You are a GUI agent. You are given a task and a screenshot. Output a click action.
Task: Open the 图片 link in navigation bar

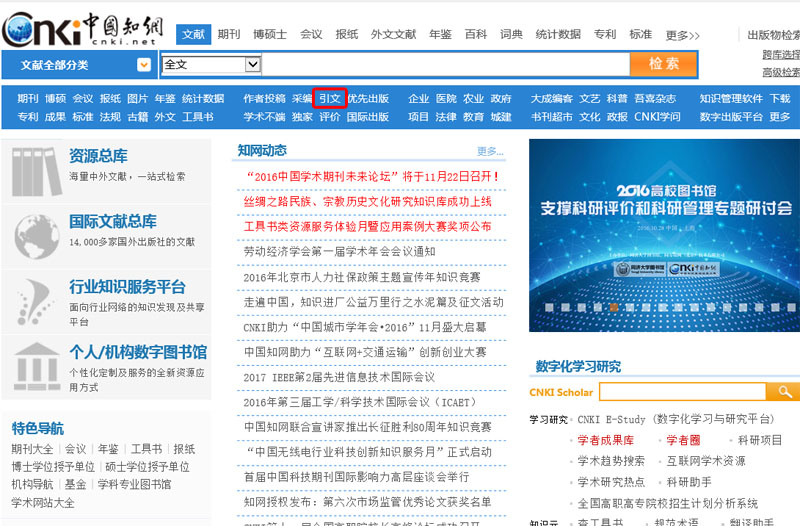[137, 98]
